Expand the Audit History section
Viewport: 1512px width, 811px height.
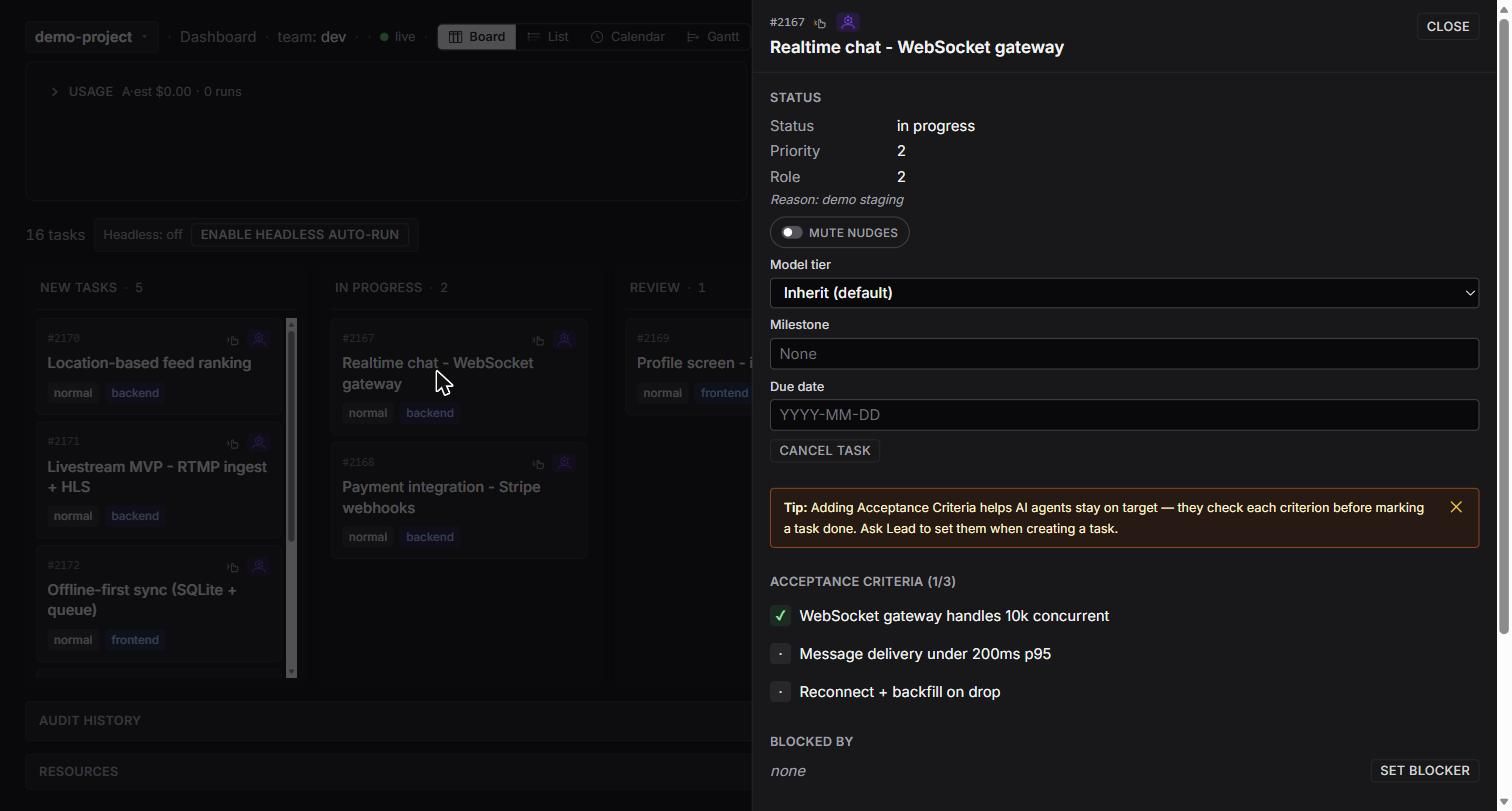click(388, 721)
